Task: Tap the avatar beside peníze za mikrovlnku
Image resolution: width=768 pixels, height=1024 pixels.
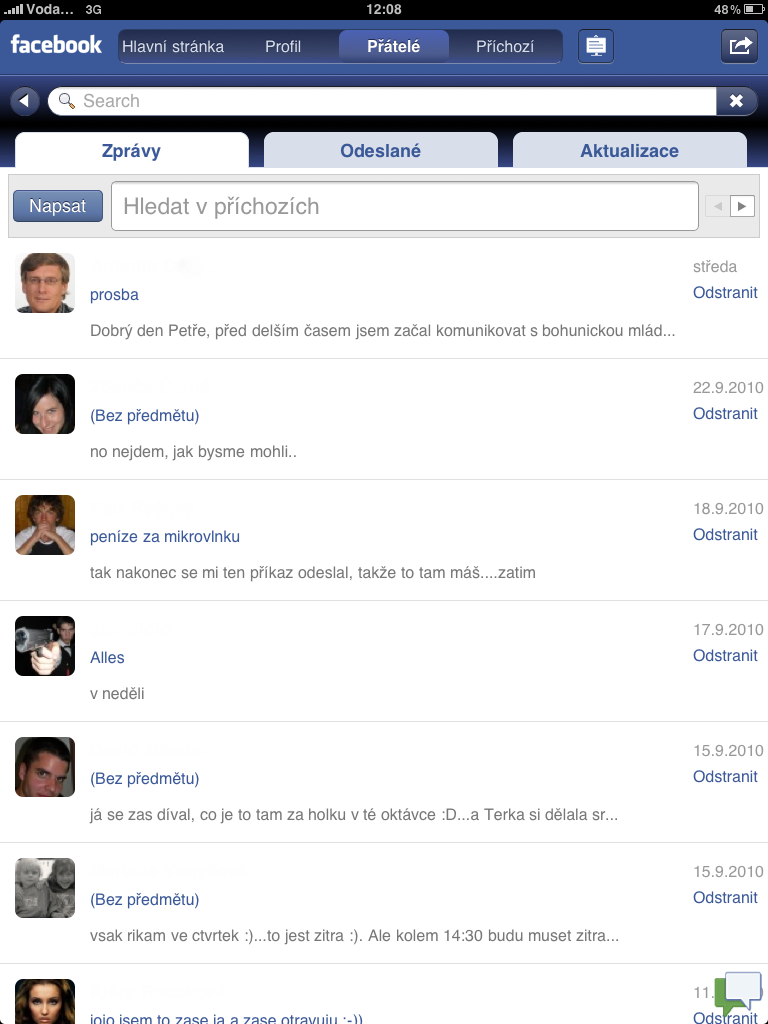Action: (x=45, y=524)
